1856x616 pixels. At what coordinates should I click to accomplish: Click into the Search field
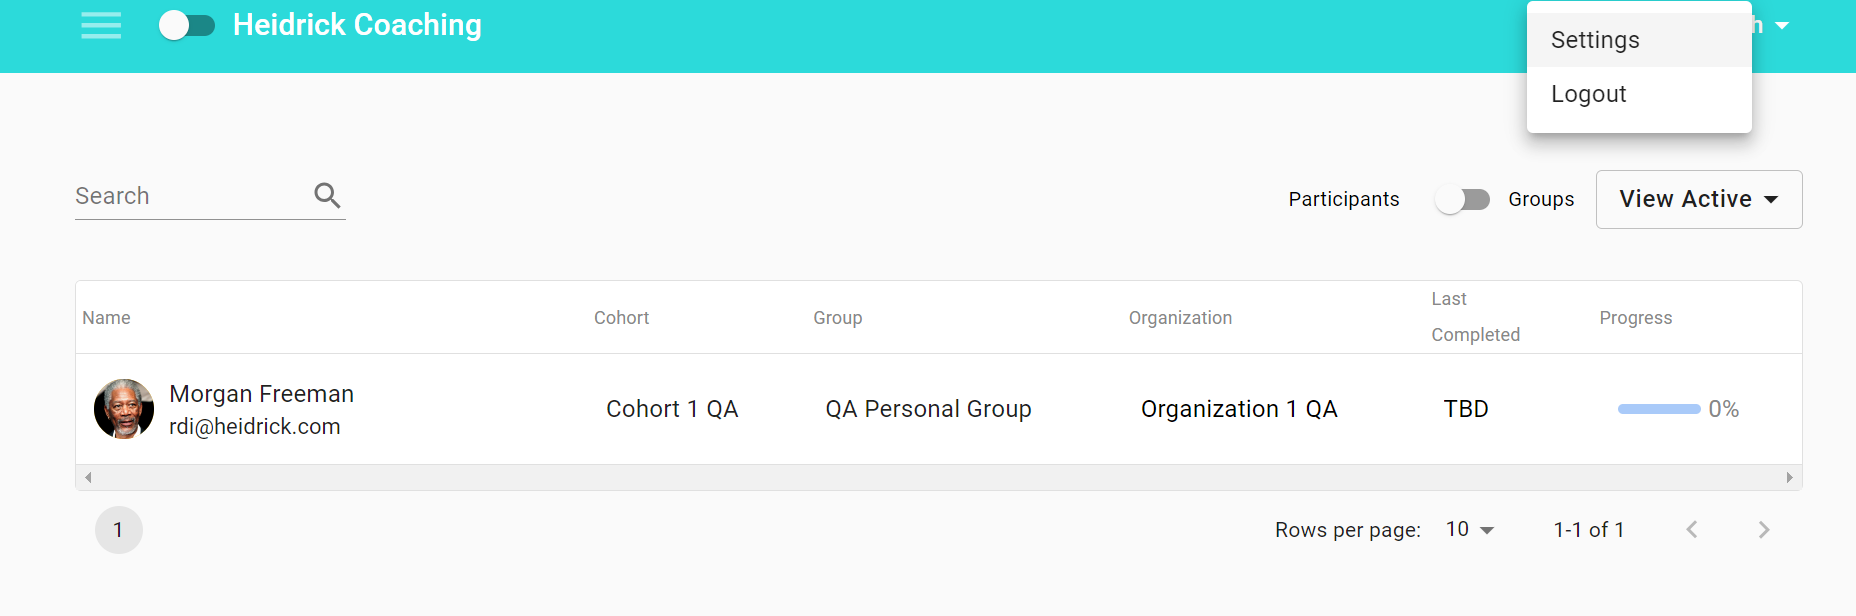pos(190,196)
